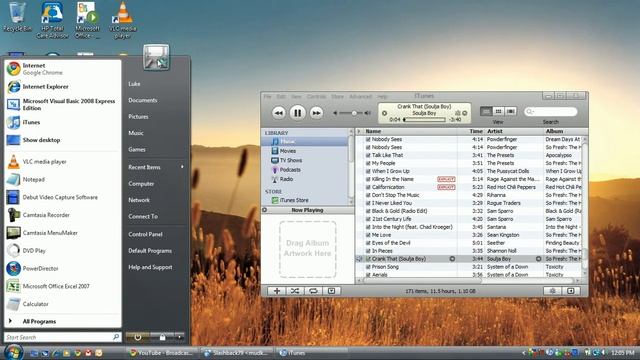640x360 pixels.
Task: Switch iTunes to grid view
Action: 498,111
